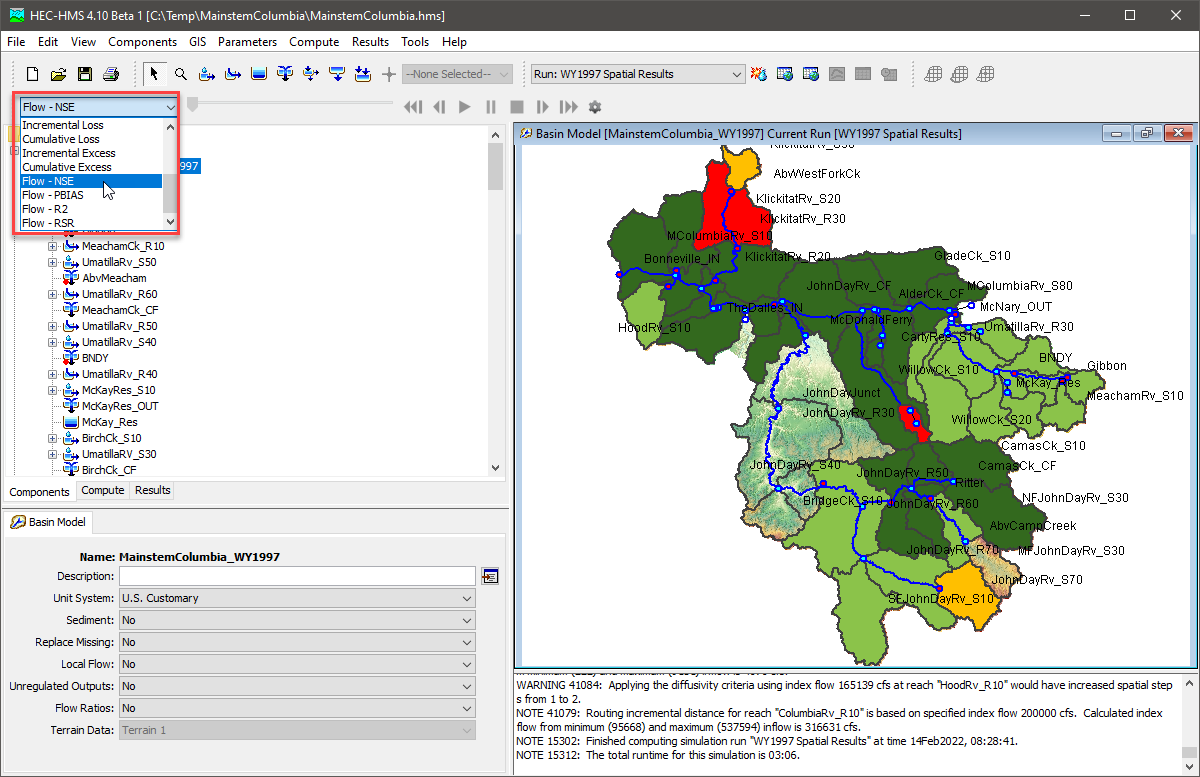Open the GIS menu
Image resolution: width=1200 pixels, height=777 pixels.
[x=197, y=42]
